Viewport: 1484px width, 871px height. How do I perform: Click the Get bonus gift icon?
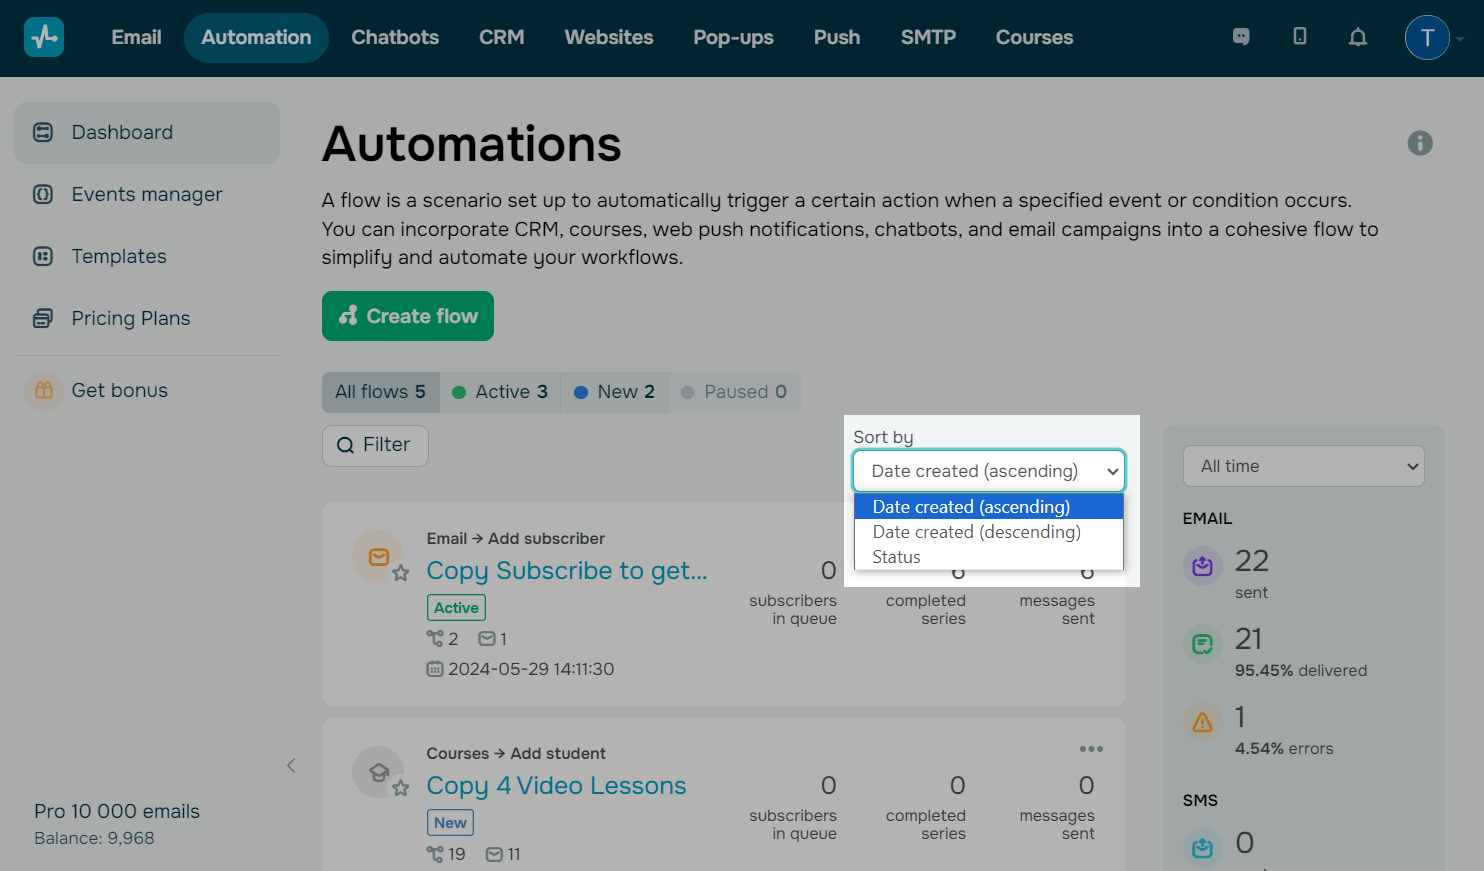(x=44, y=390)
